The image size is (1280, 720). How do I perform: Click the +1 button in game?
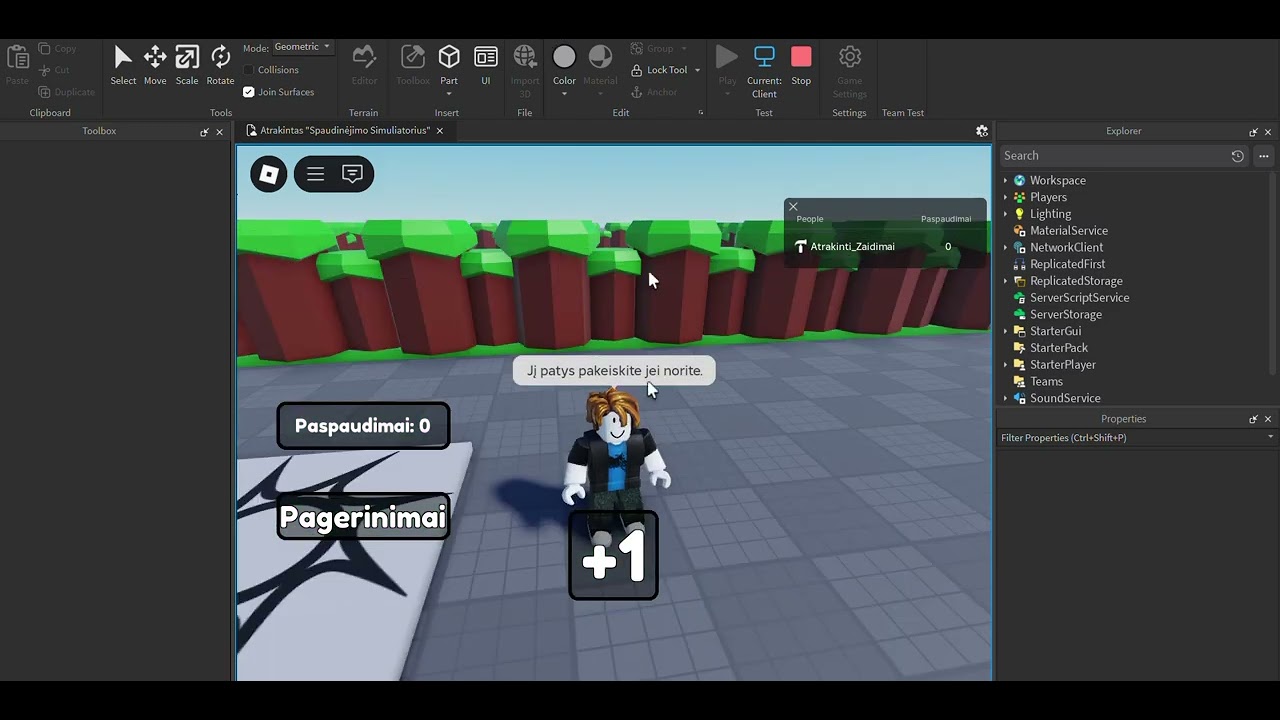613,556
